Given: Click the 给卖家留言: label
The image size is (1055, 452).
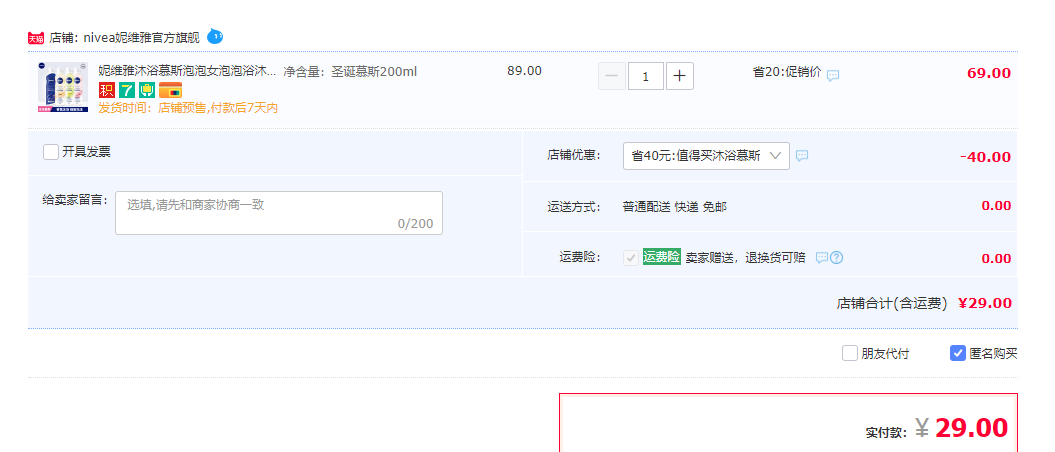Looking at the screenshot, I should (x=75, y=199).
